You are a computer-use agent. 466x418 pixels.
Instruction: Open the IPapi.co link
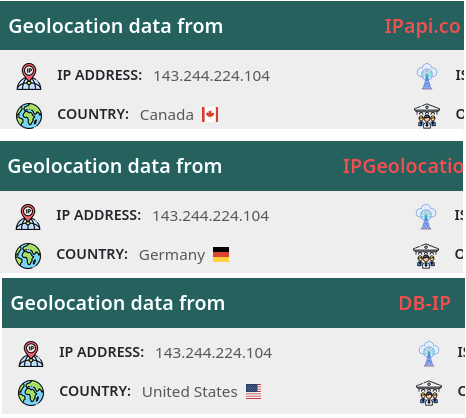pyautogui.click(x=423, y=26)
